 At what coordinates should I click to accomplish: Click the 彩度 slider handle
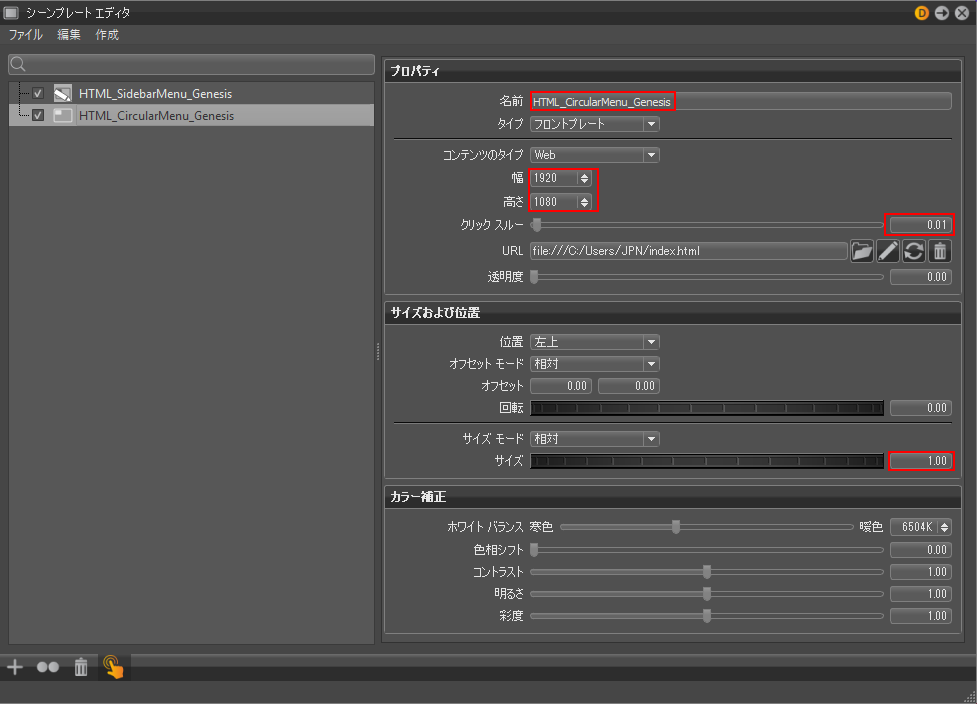coord(707,616)
